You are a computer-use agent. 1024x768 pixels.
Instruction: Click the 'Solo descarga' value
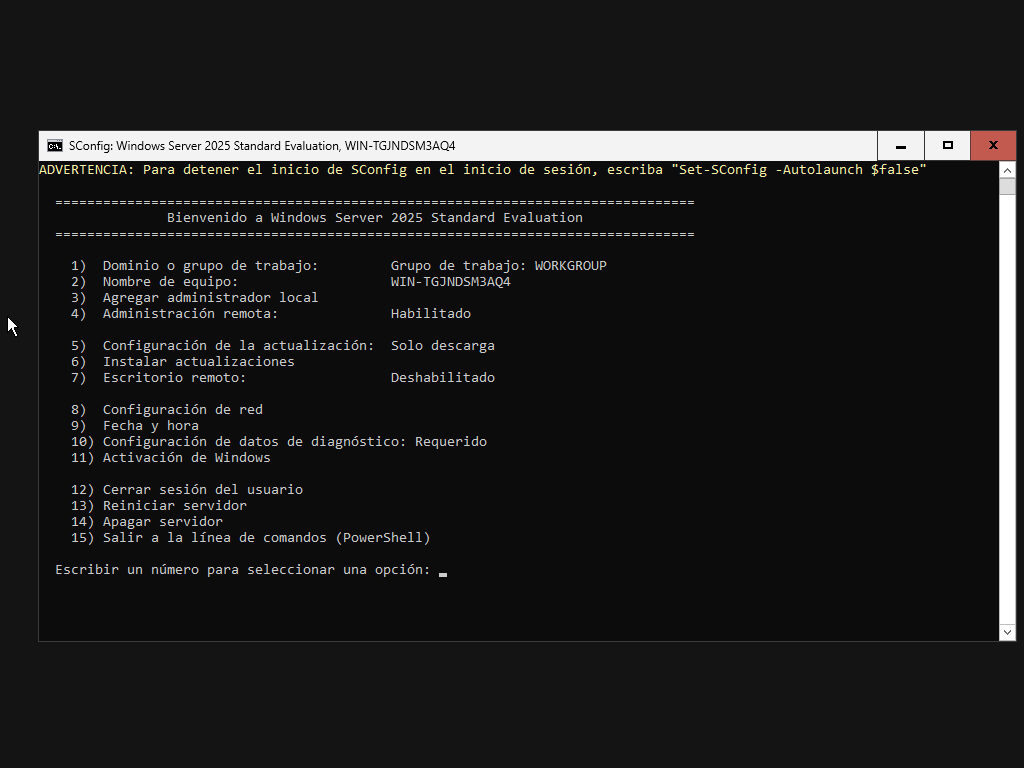[x=443, y=345]
